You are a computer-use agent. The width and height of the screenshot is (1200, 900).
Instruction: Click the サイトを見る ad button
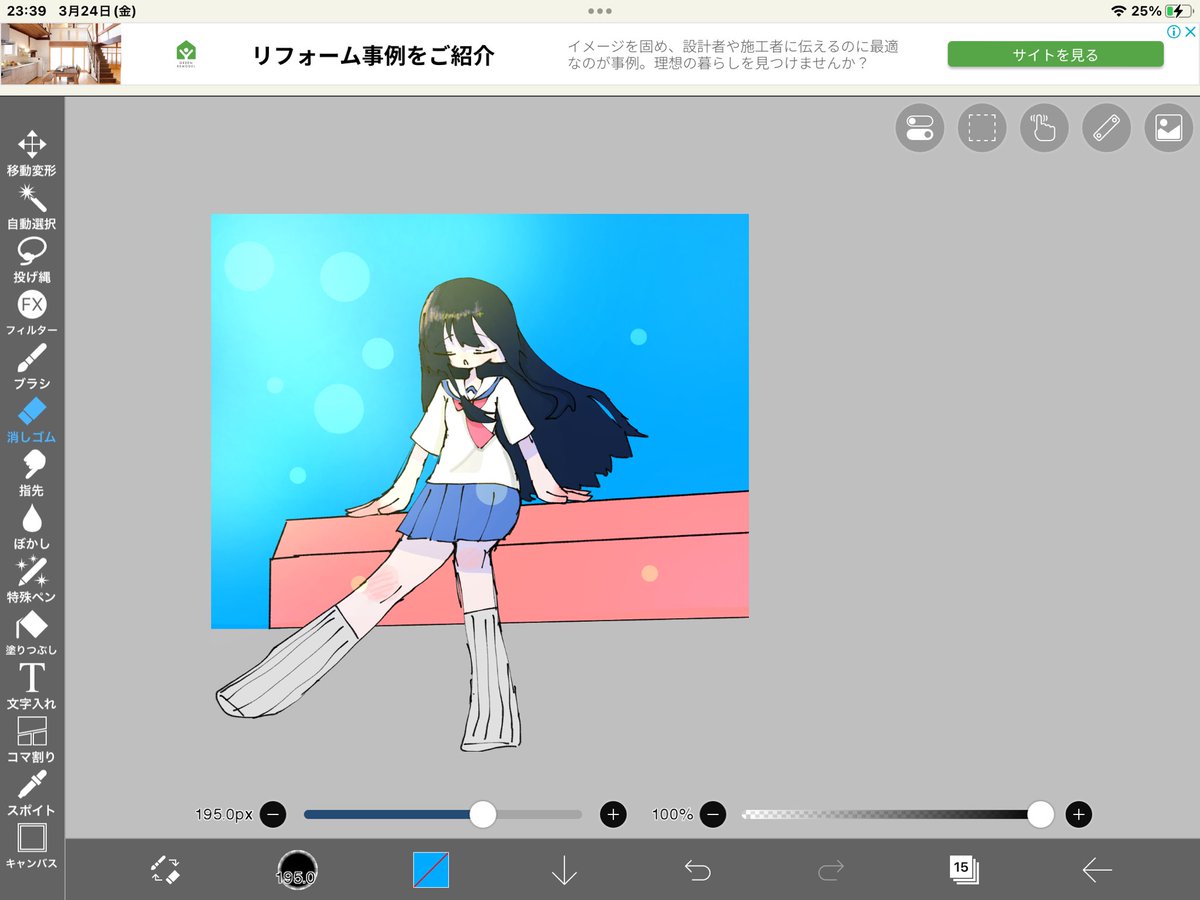(1055, 54)
